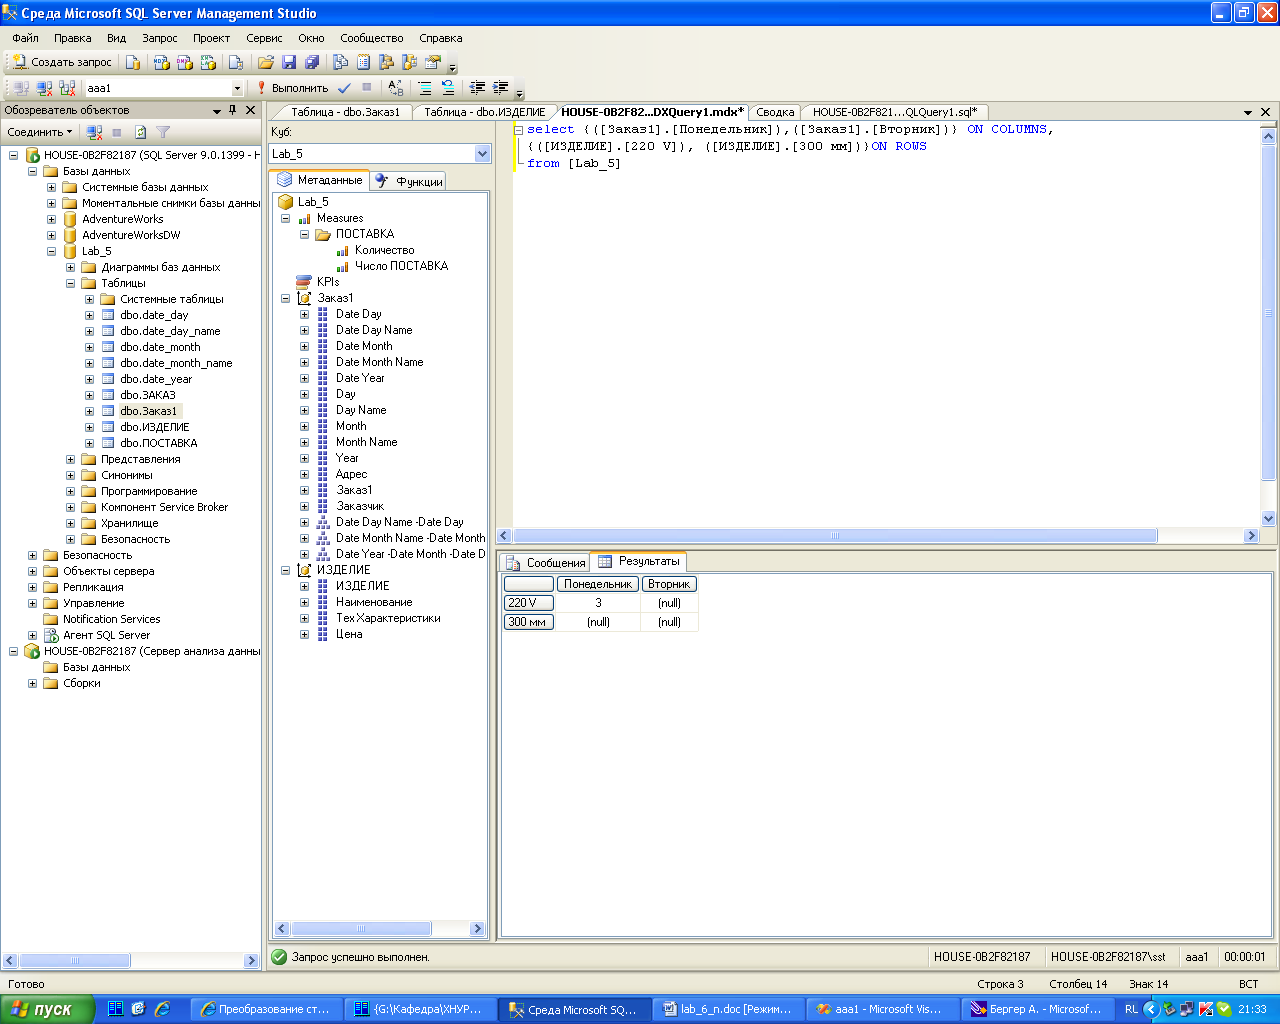The width and height of the screenshot is (1280, 1024).
Task: Switch to the Сводка tab
Action: pos(775,112)
